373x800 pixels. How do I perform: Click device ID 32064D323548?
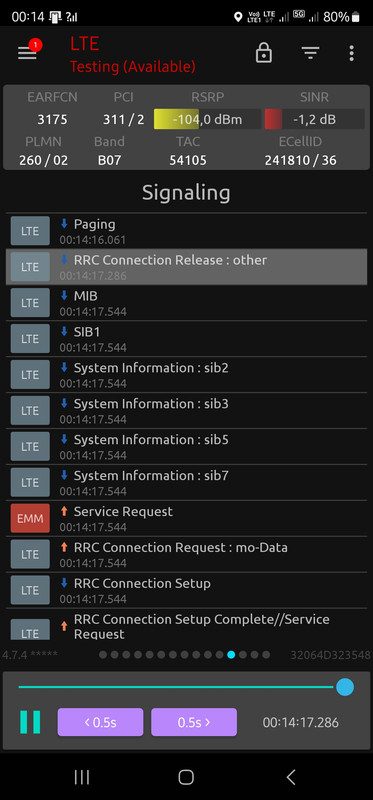331,655
